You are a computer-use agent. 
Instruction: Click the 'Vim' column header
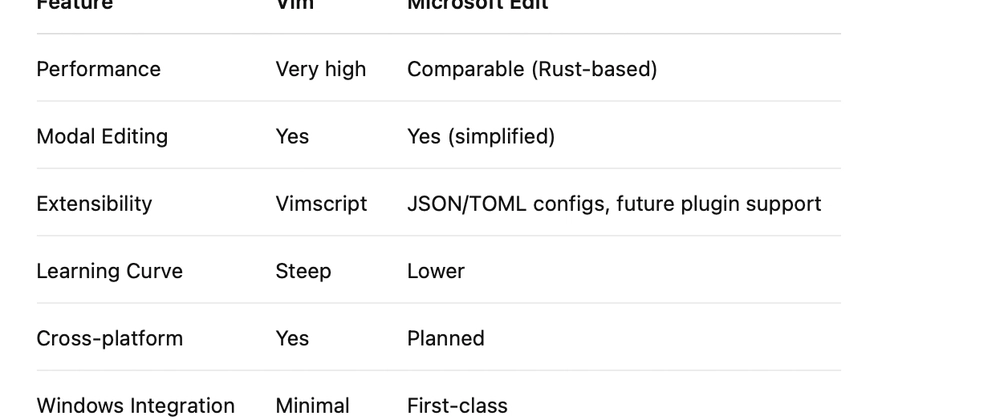pyautogui.click(x=295, y=5)
